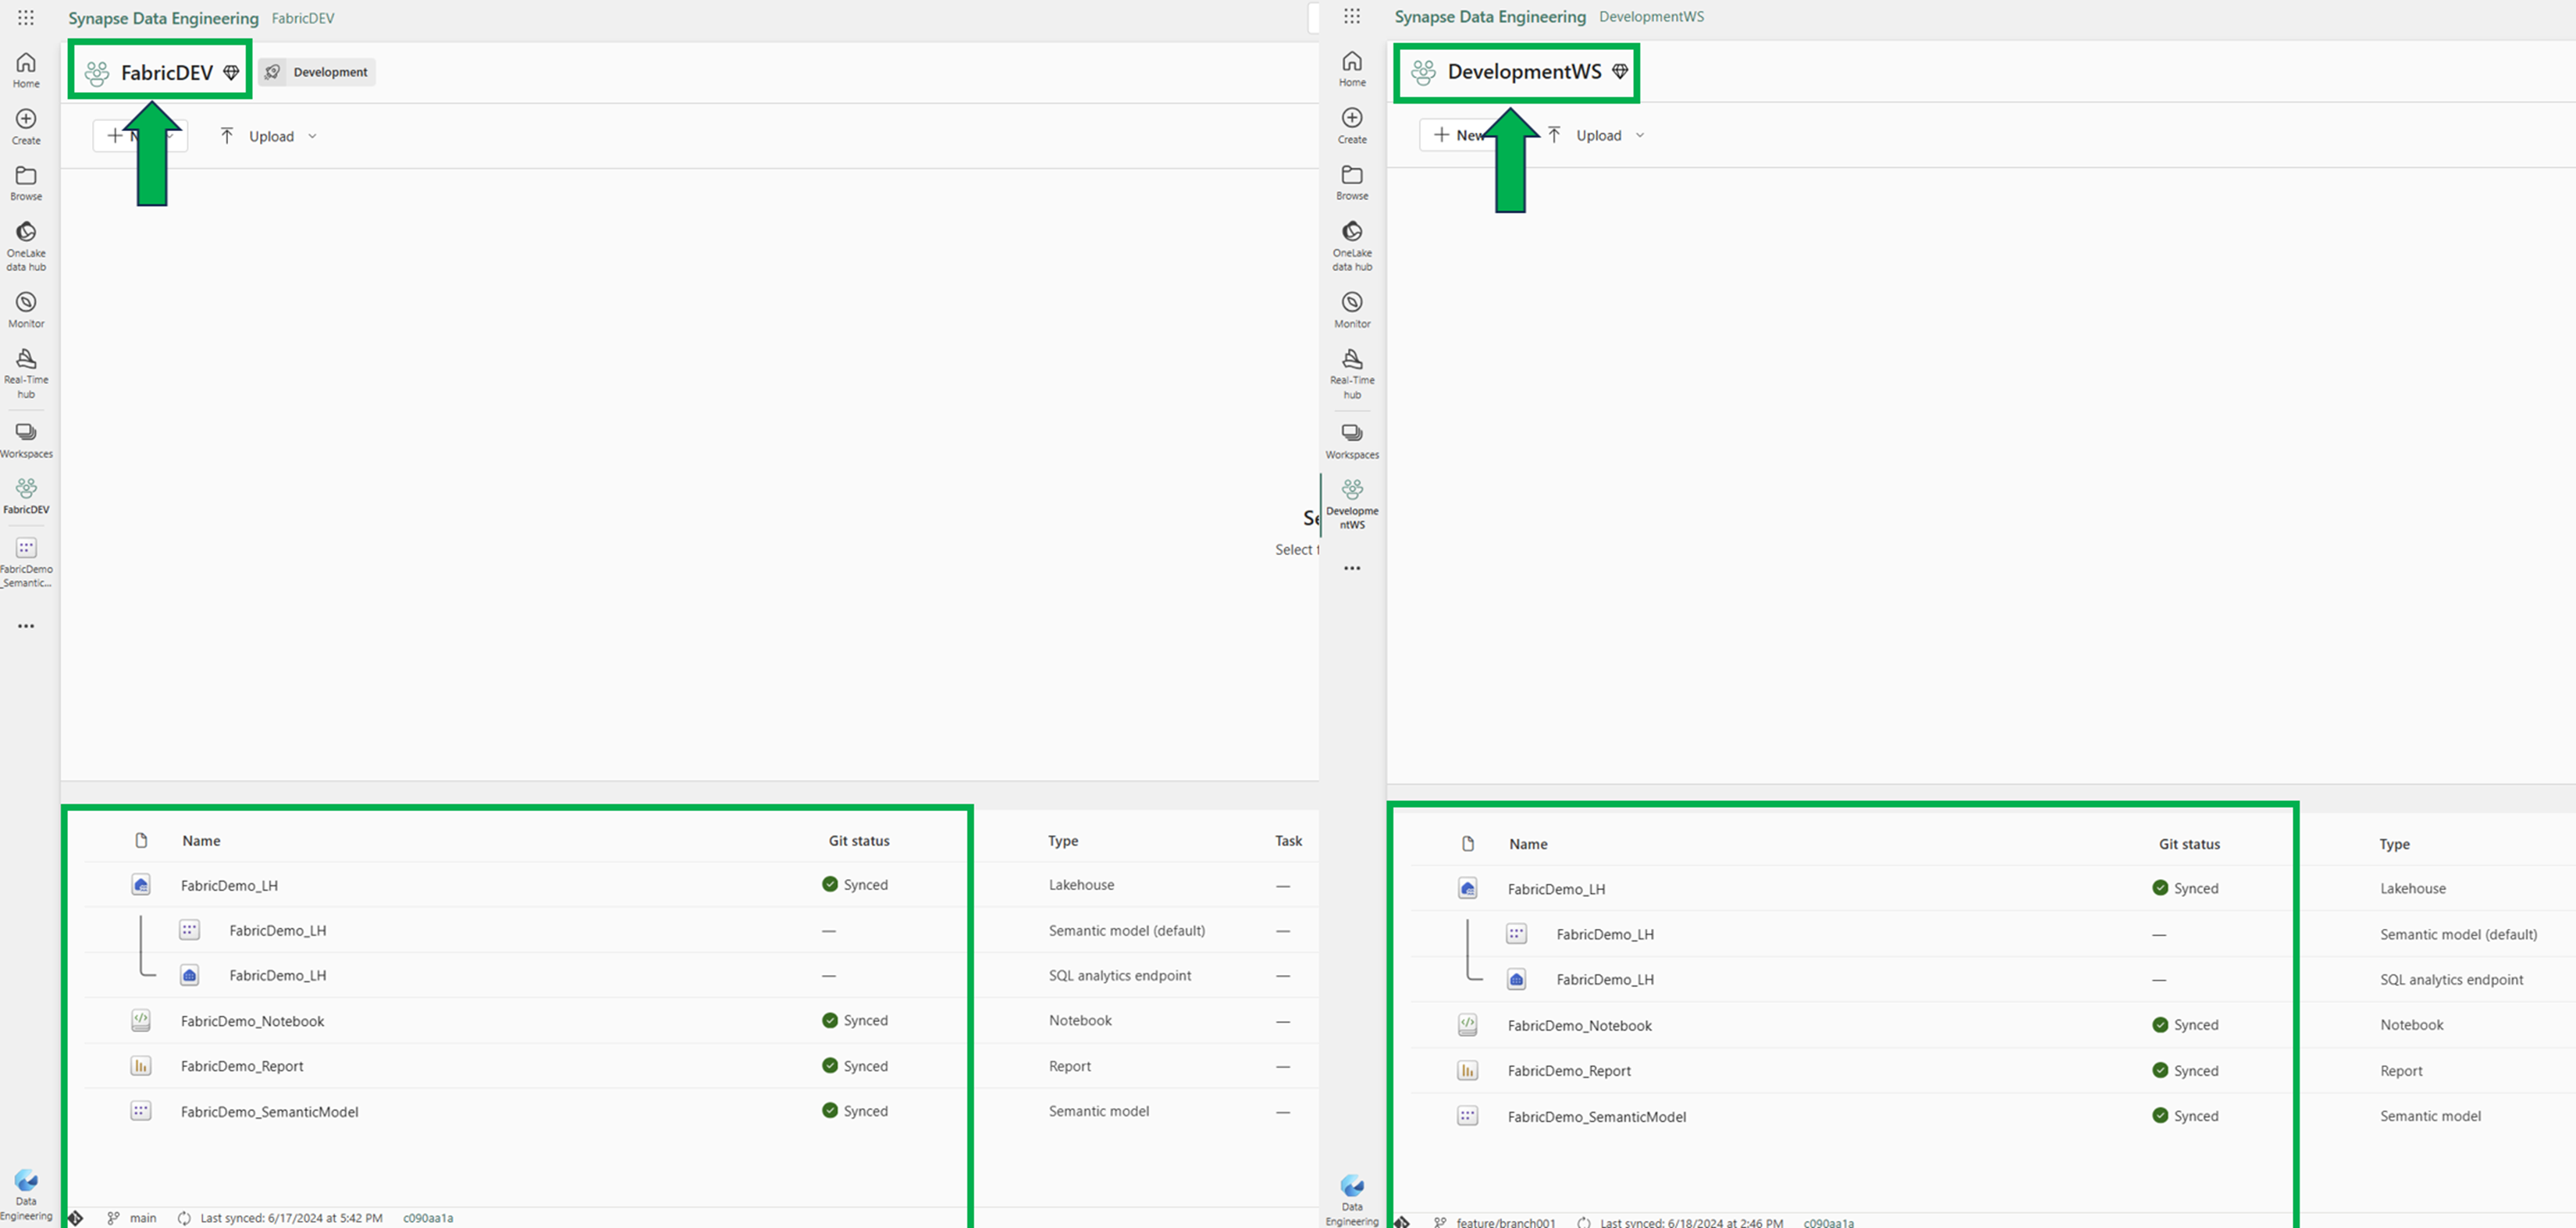
Task: Sort by Name column in DevelopmentWS list
Action: tap(1528, 844)
